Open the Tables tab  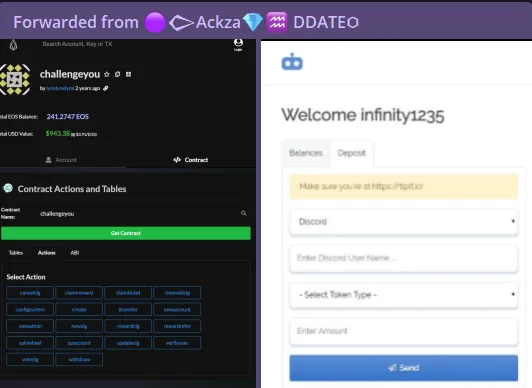(x=16, y=253)
